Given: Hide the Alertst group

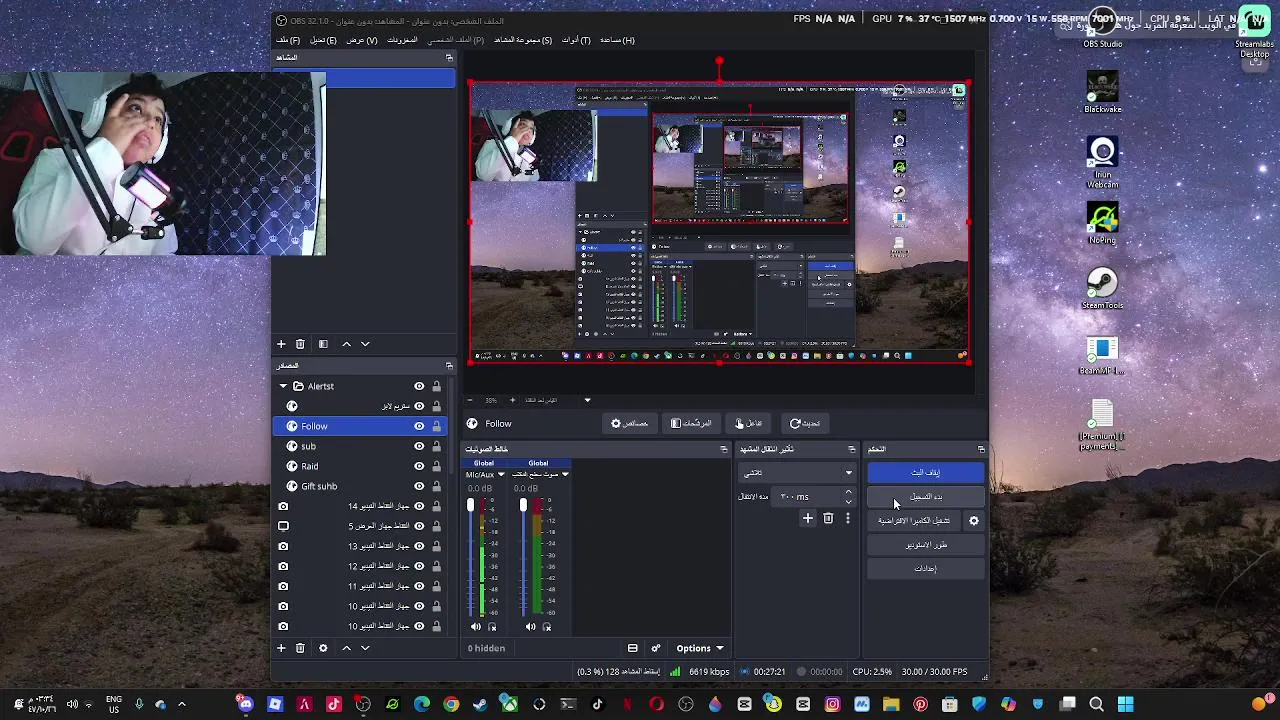Looking at the screenshot, I should (419, 386).
